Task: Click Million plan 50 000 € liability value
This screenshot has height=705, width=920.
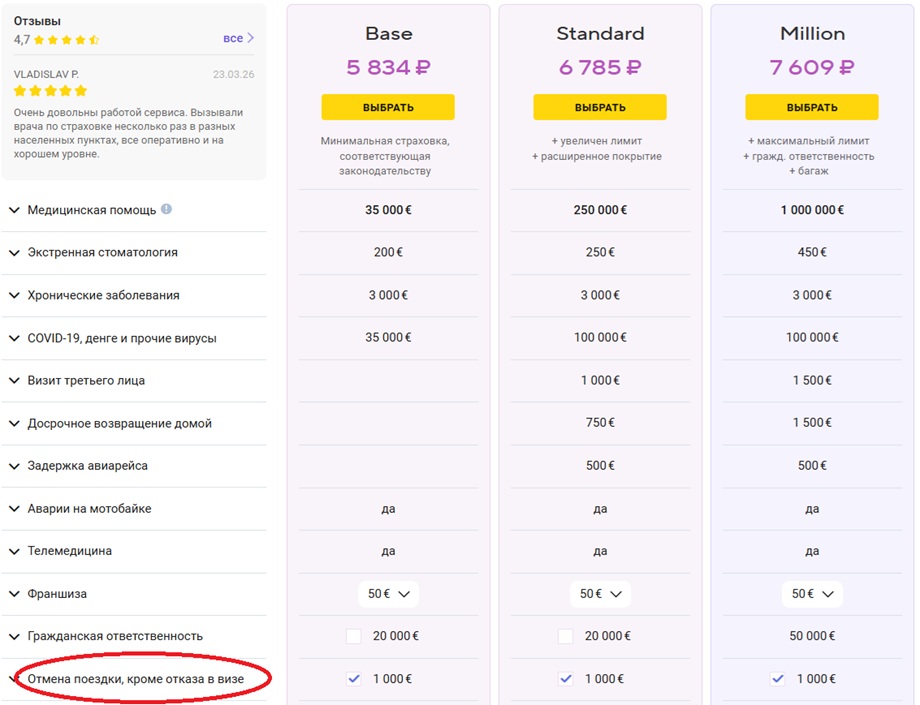Action: [x=812, y=636]
